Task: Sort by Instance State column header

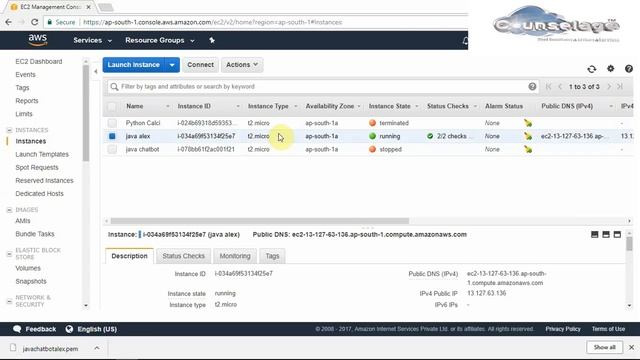Action: pyautogui.click(x=390, y=106)
